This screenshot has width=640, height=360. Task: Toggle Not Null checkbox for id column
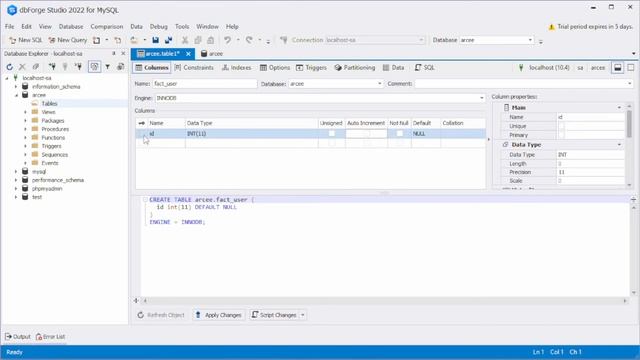(399, 133)
